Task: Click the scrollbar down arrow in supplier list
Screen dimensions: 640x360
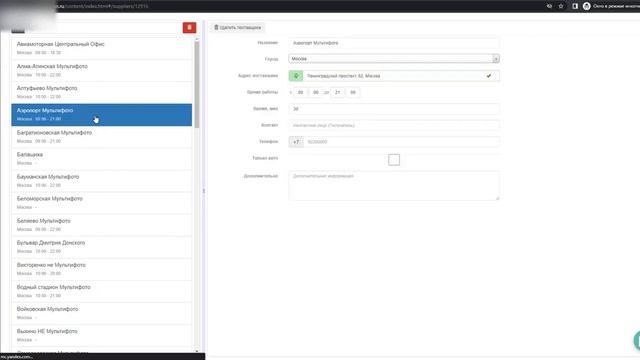Action: click(x=197, y=351)
